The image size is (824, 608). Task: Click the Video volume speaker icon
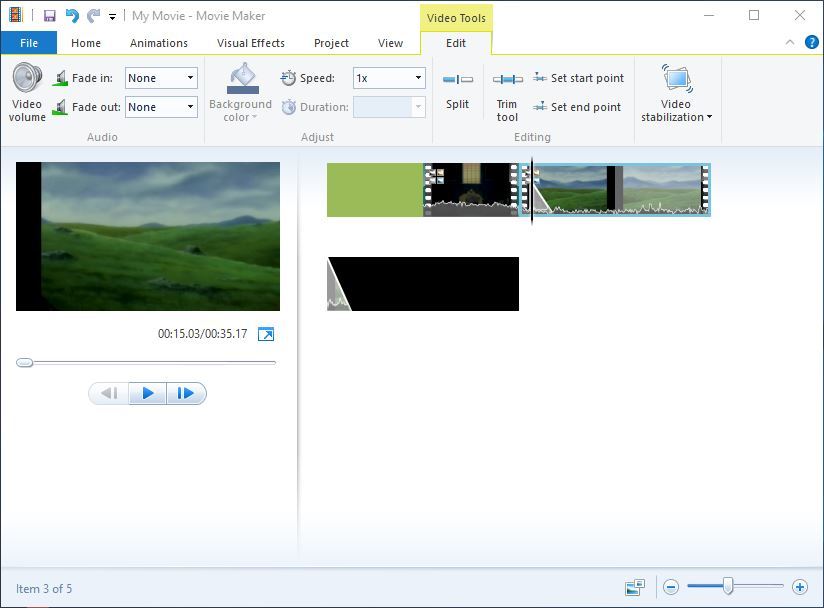[27, 78]
